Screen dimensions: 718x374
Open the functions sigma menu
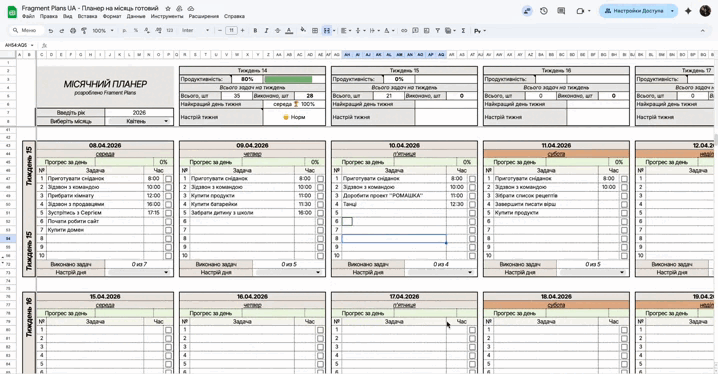[463, 31]
